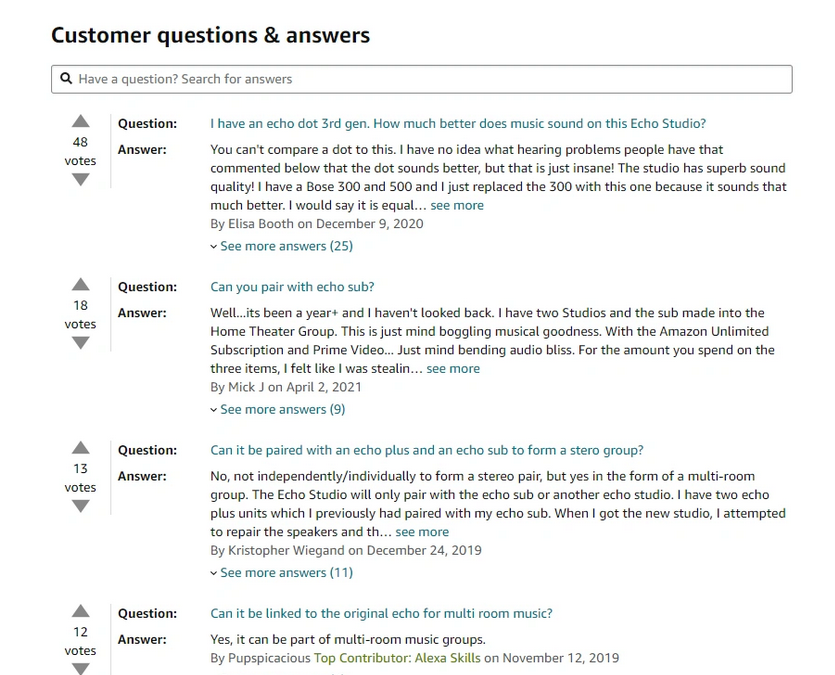Show full Kristopher Wiegand answer via see more
Screen dimensions: 835x675
click(422, 532)
